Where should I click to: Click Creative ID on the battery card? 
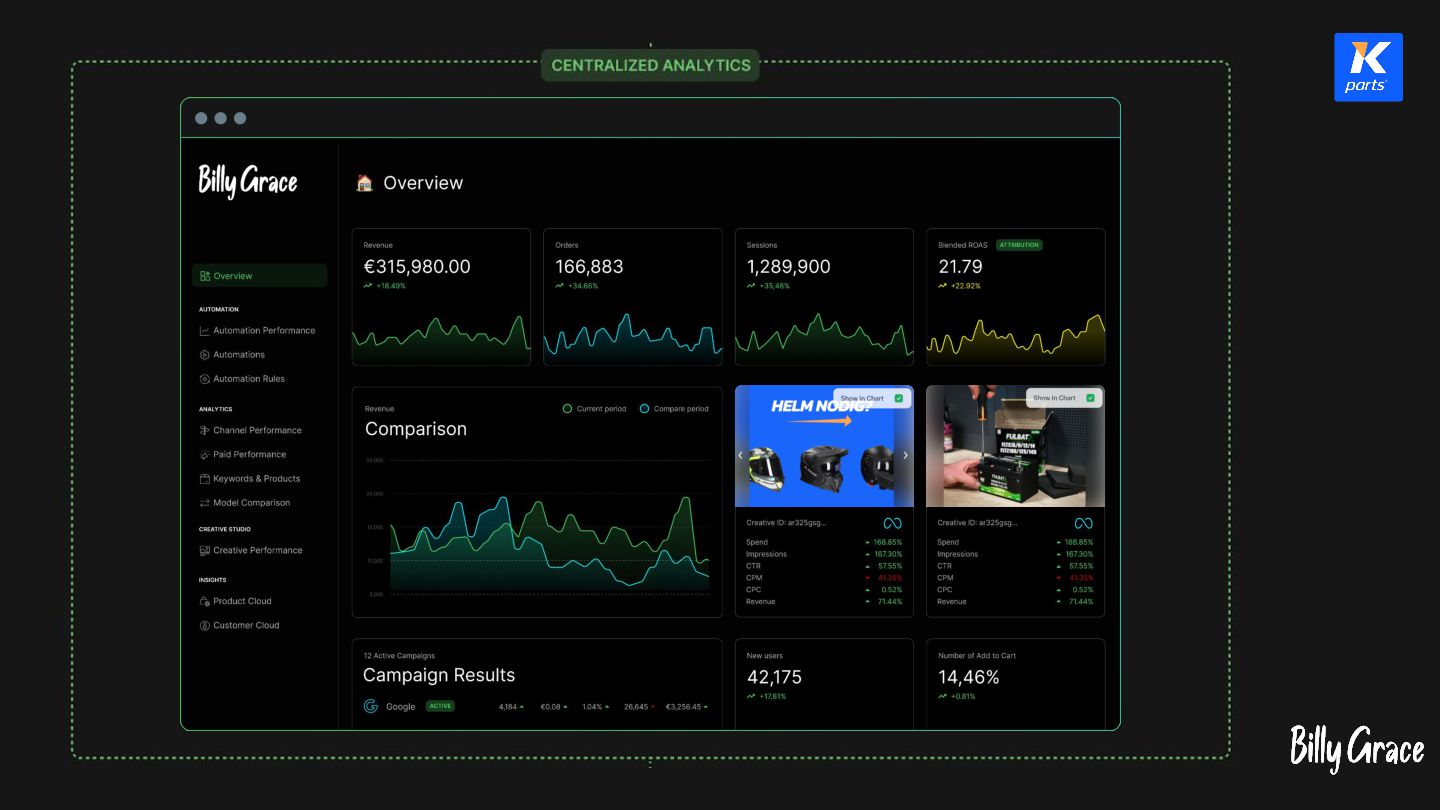pyautogui.click(x=978, y=523)
